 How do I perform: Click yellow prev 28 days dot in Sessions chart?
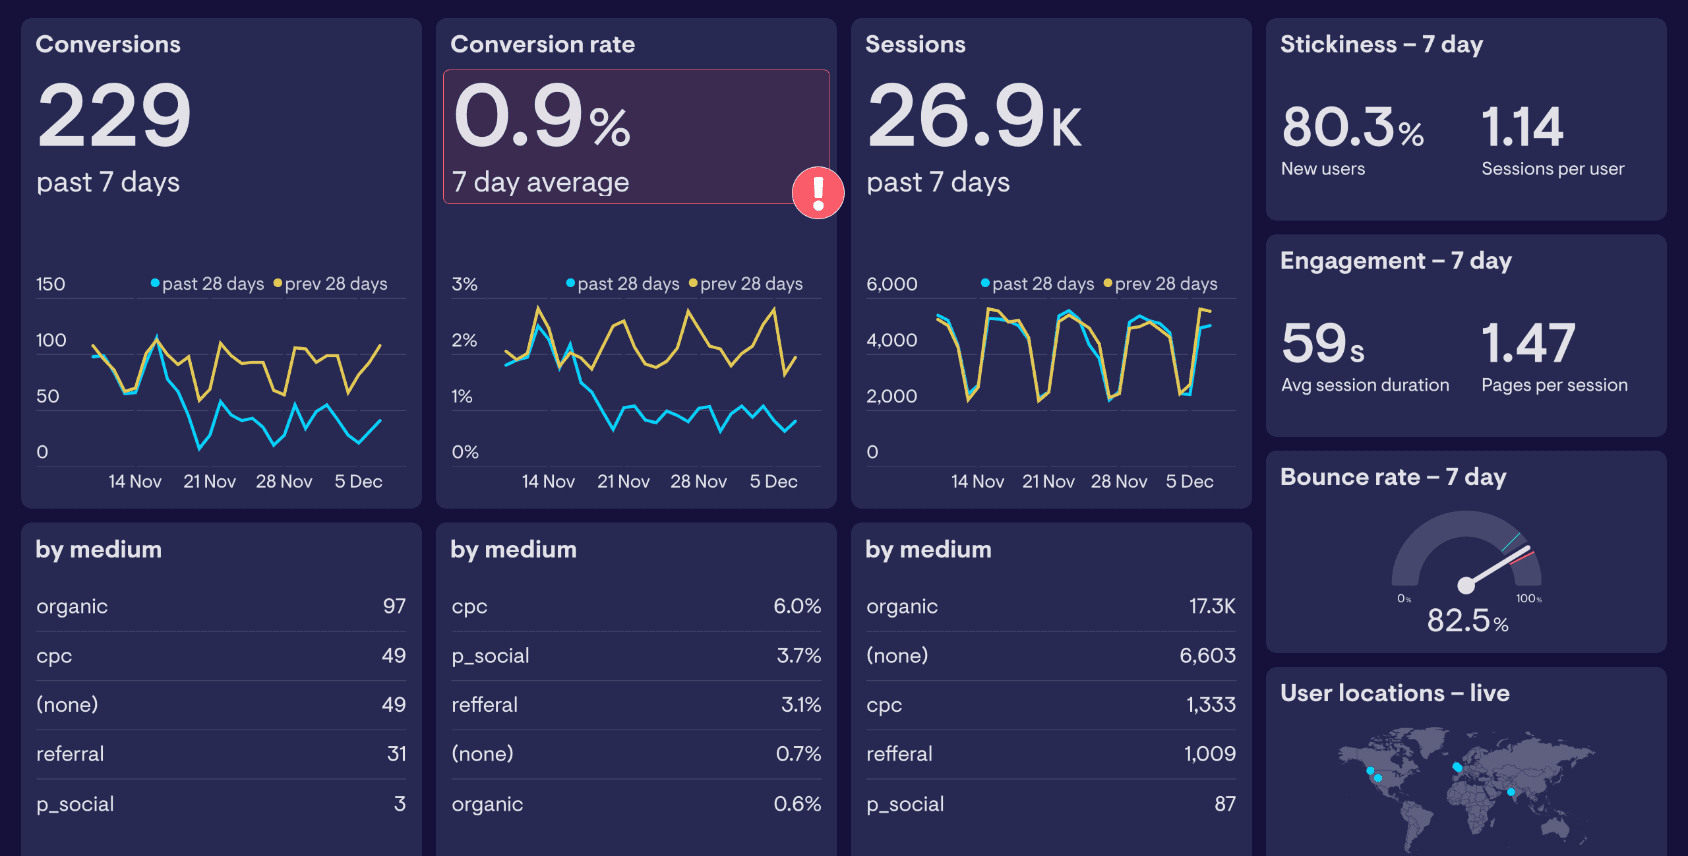coord(1107,283)
